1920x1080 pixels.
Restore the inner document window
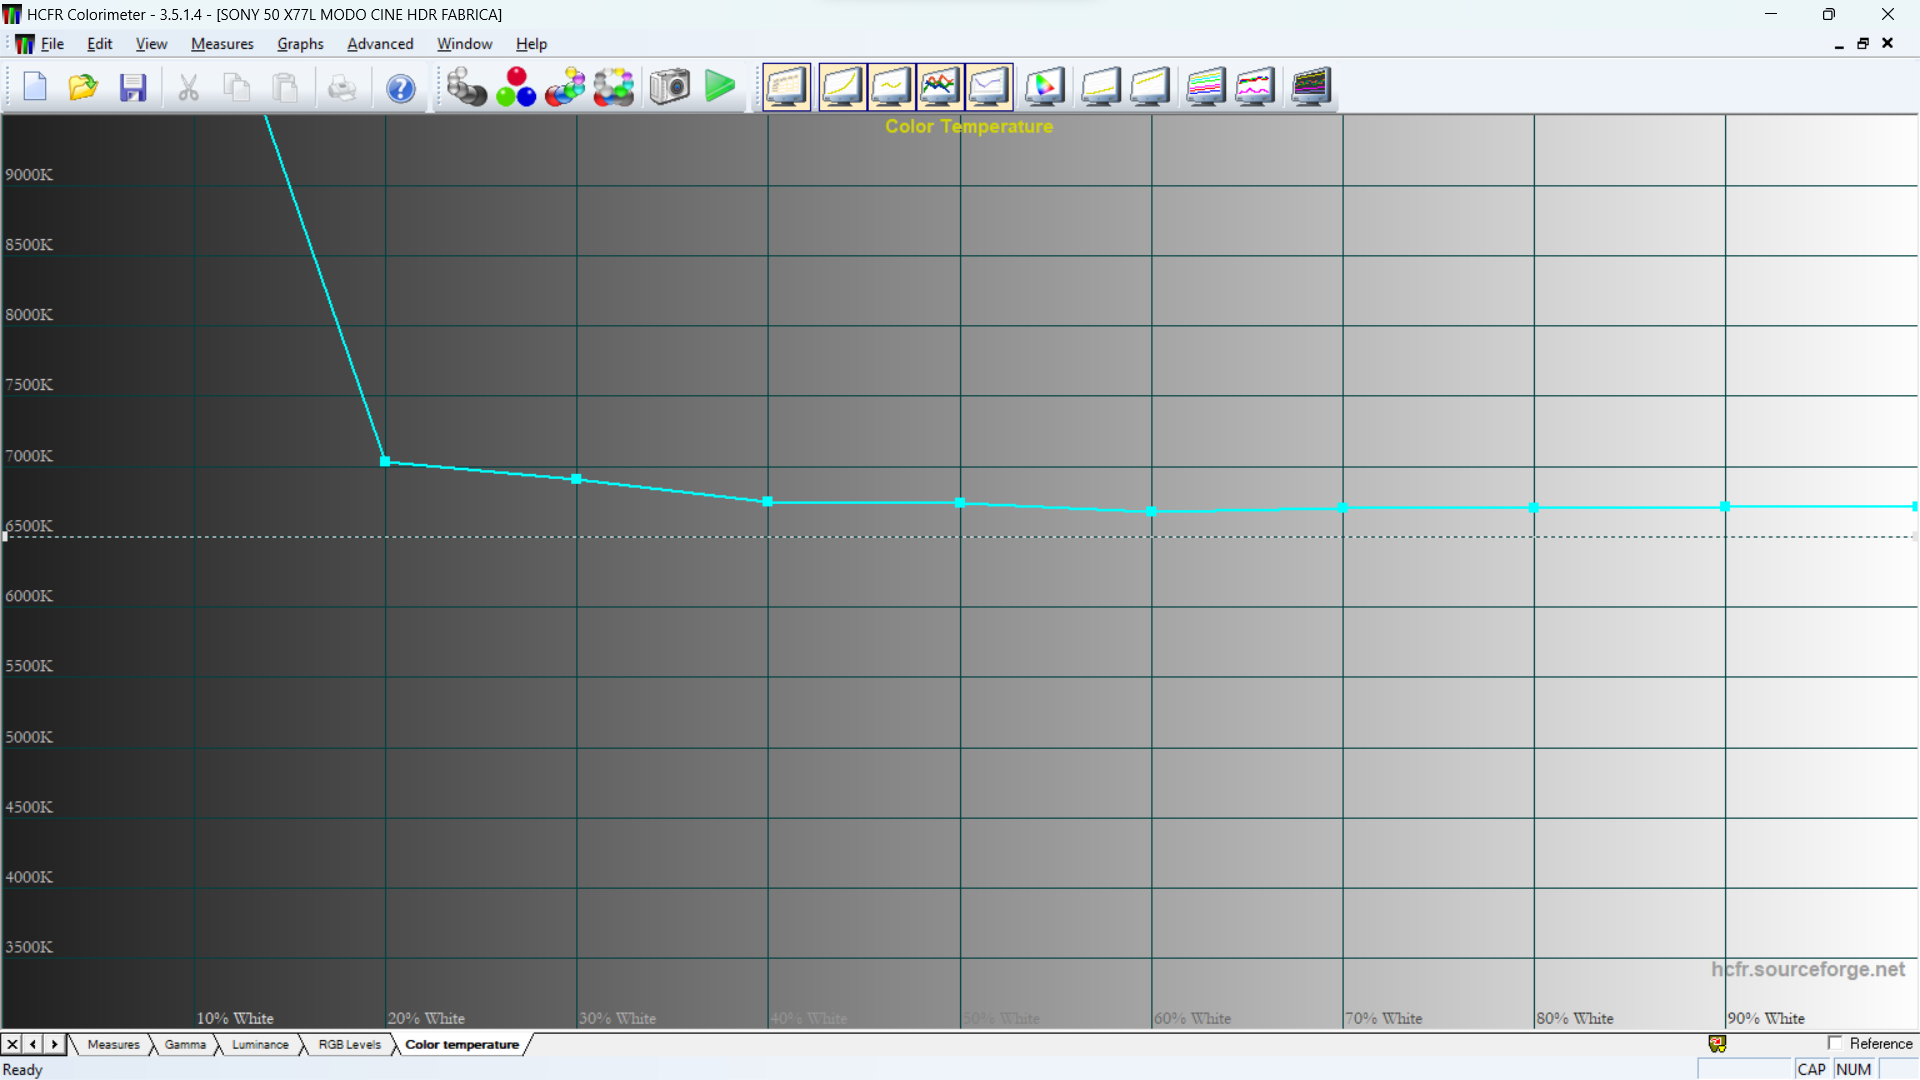tap(1863, 44)
